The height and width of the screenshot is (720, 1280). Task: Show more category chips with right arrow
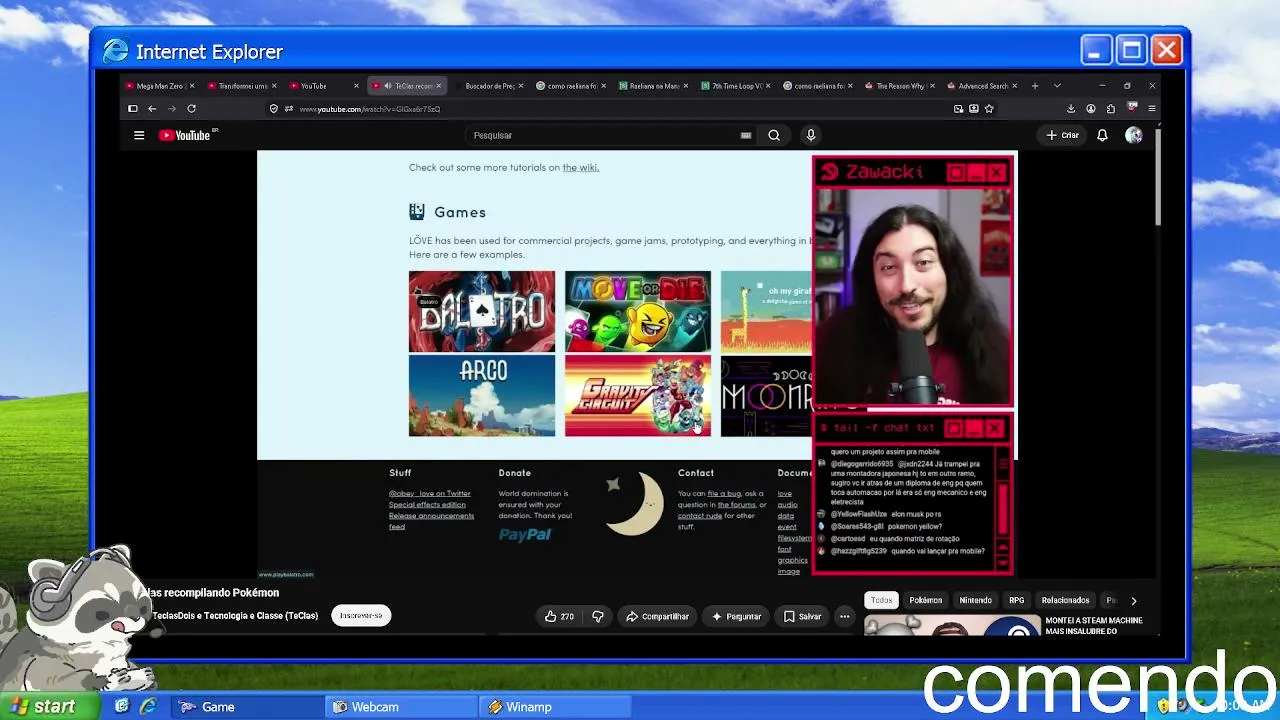pyautogui.click(x=1133, y=601)
